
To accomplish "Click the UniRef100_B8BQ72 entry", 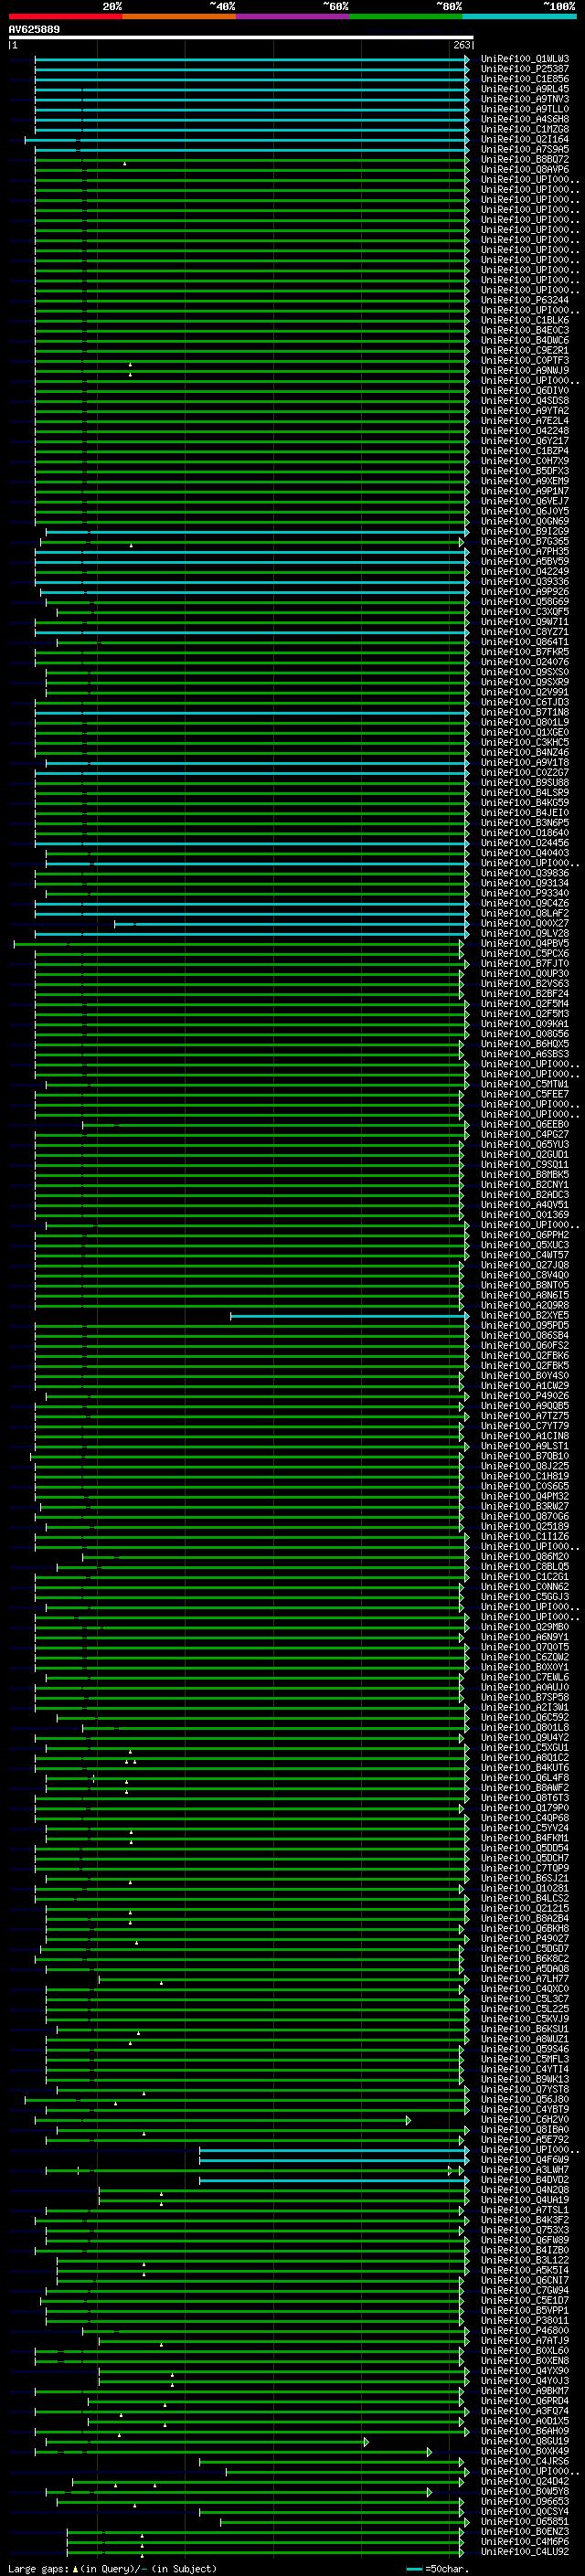I will 525,160.
